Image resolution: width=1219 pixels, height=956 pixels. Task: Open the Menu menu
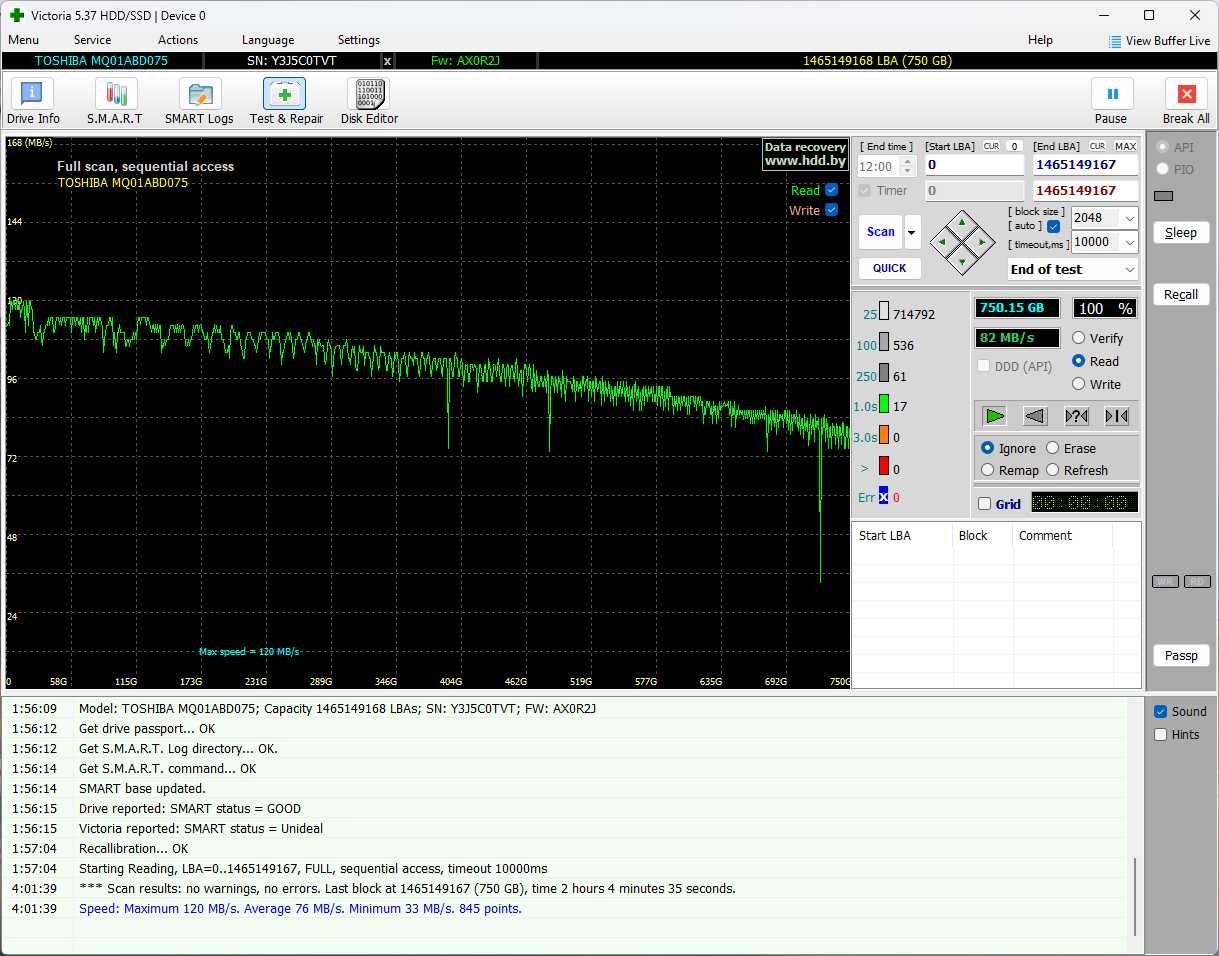23,40
